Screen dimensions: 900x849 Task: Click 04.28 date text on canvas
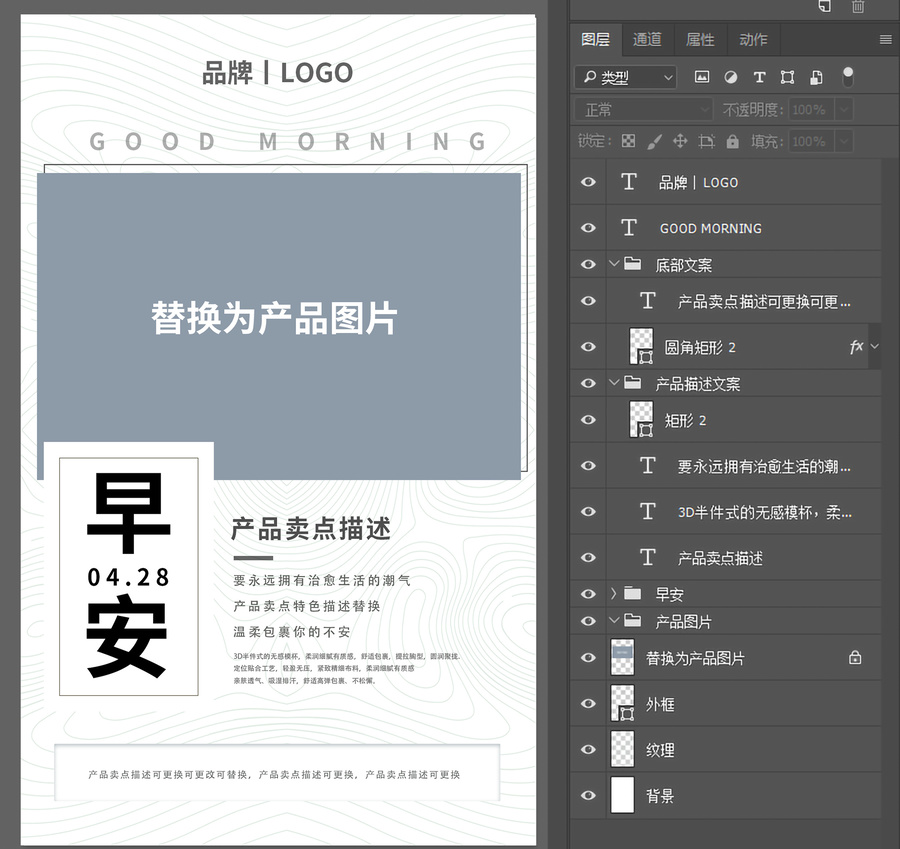click(129, 577)
